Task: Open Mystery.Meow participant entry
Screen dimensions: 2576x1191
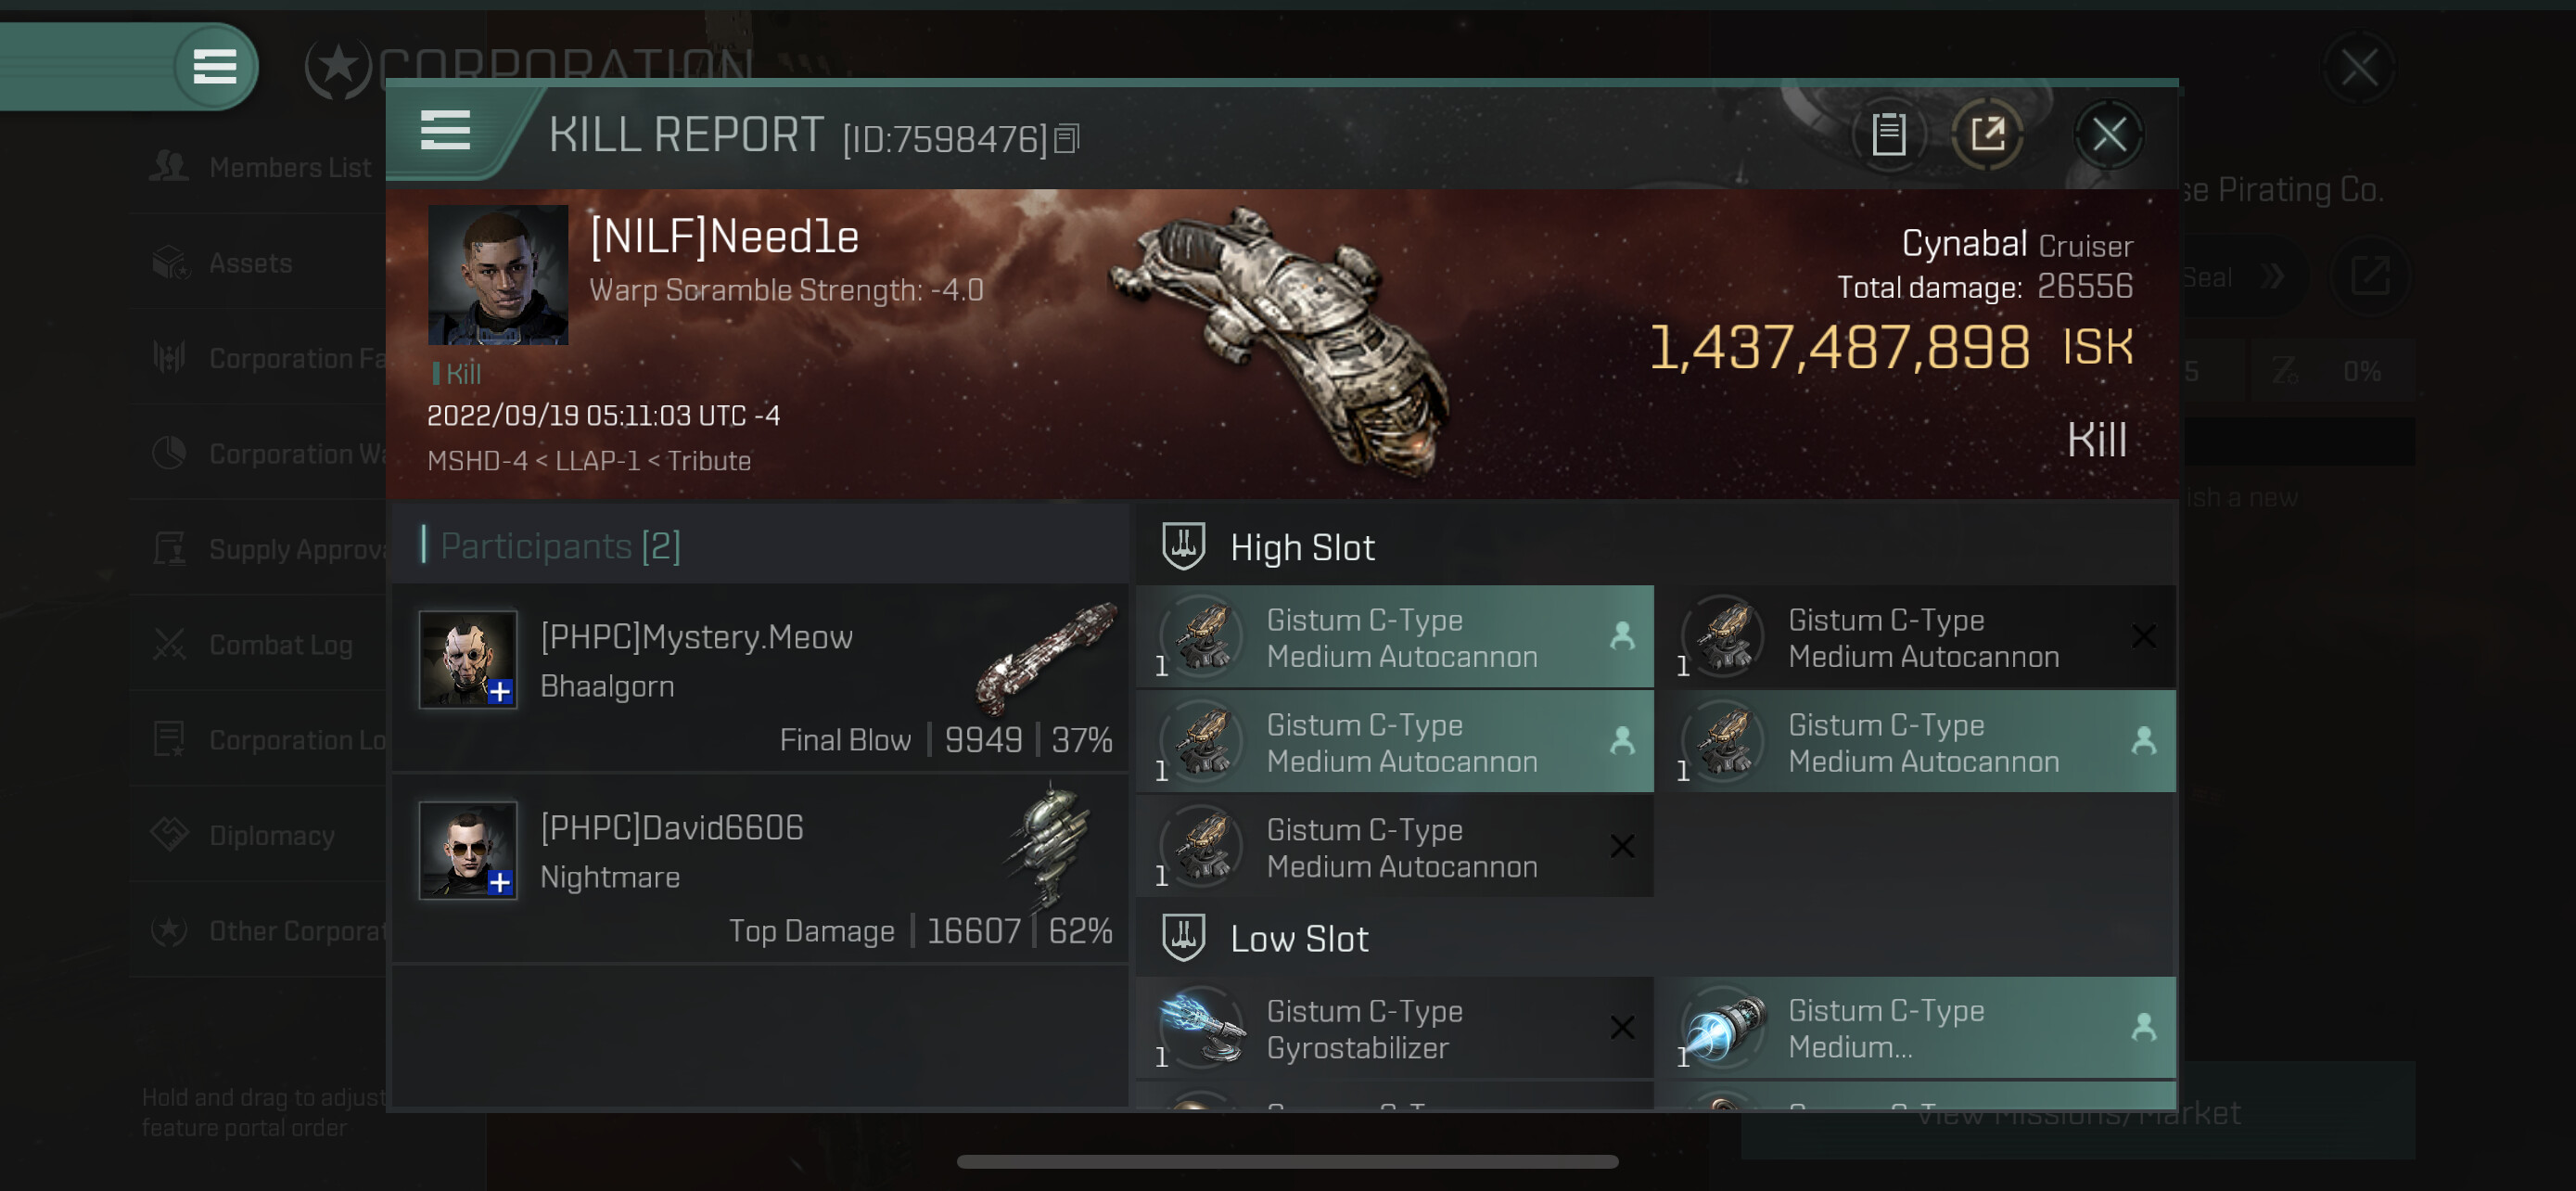Action: tap(761, 678)
